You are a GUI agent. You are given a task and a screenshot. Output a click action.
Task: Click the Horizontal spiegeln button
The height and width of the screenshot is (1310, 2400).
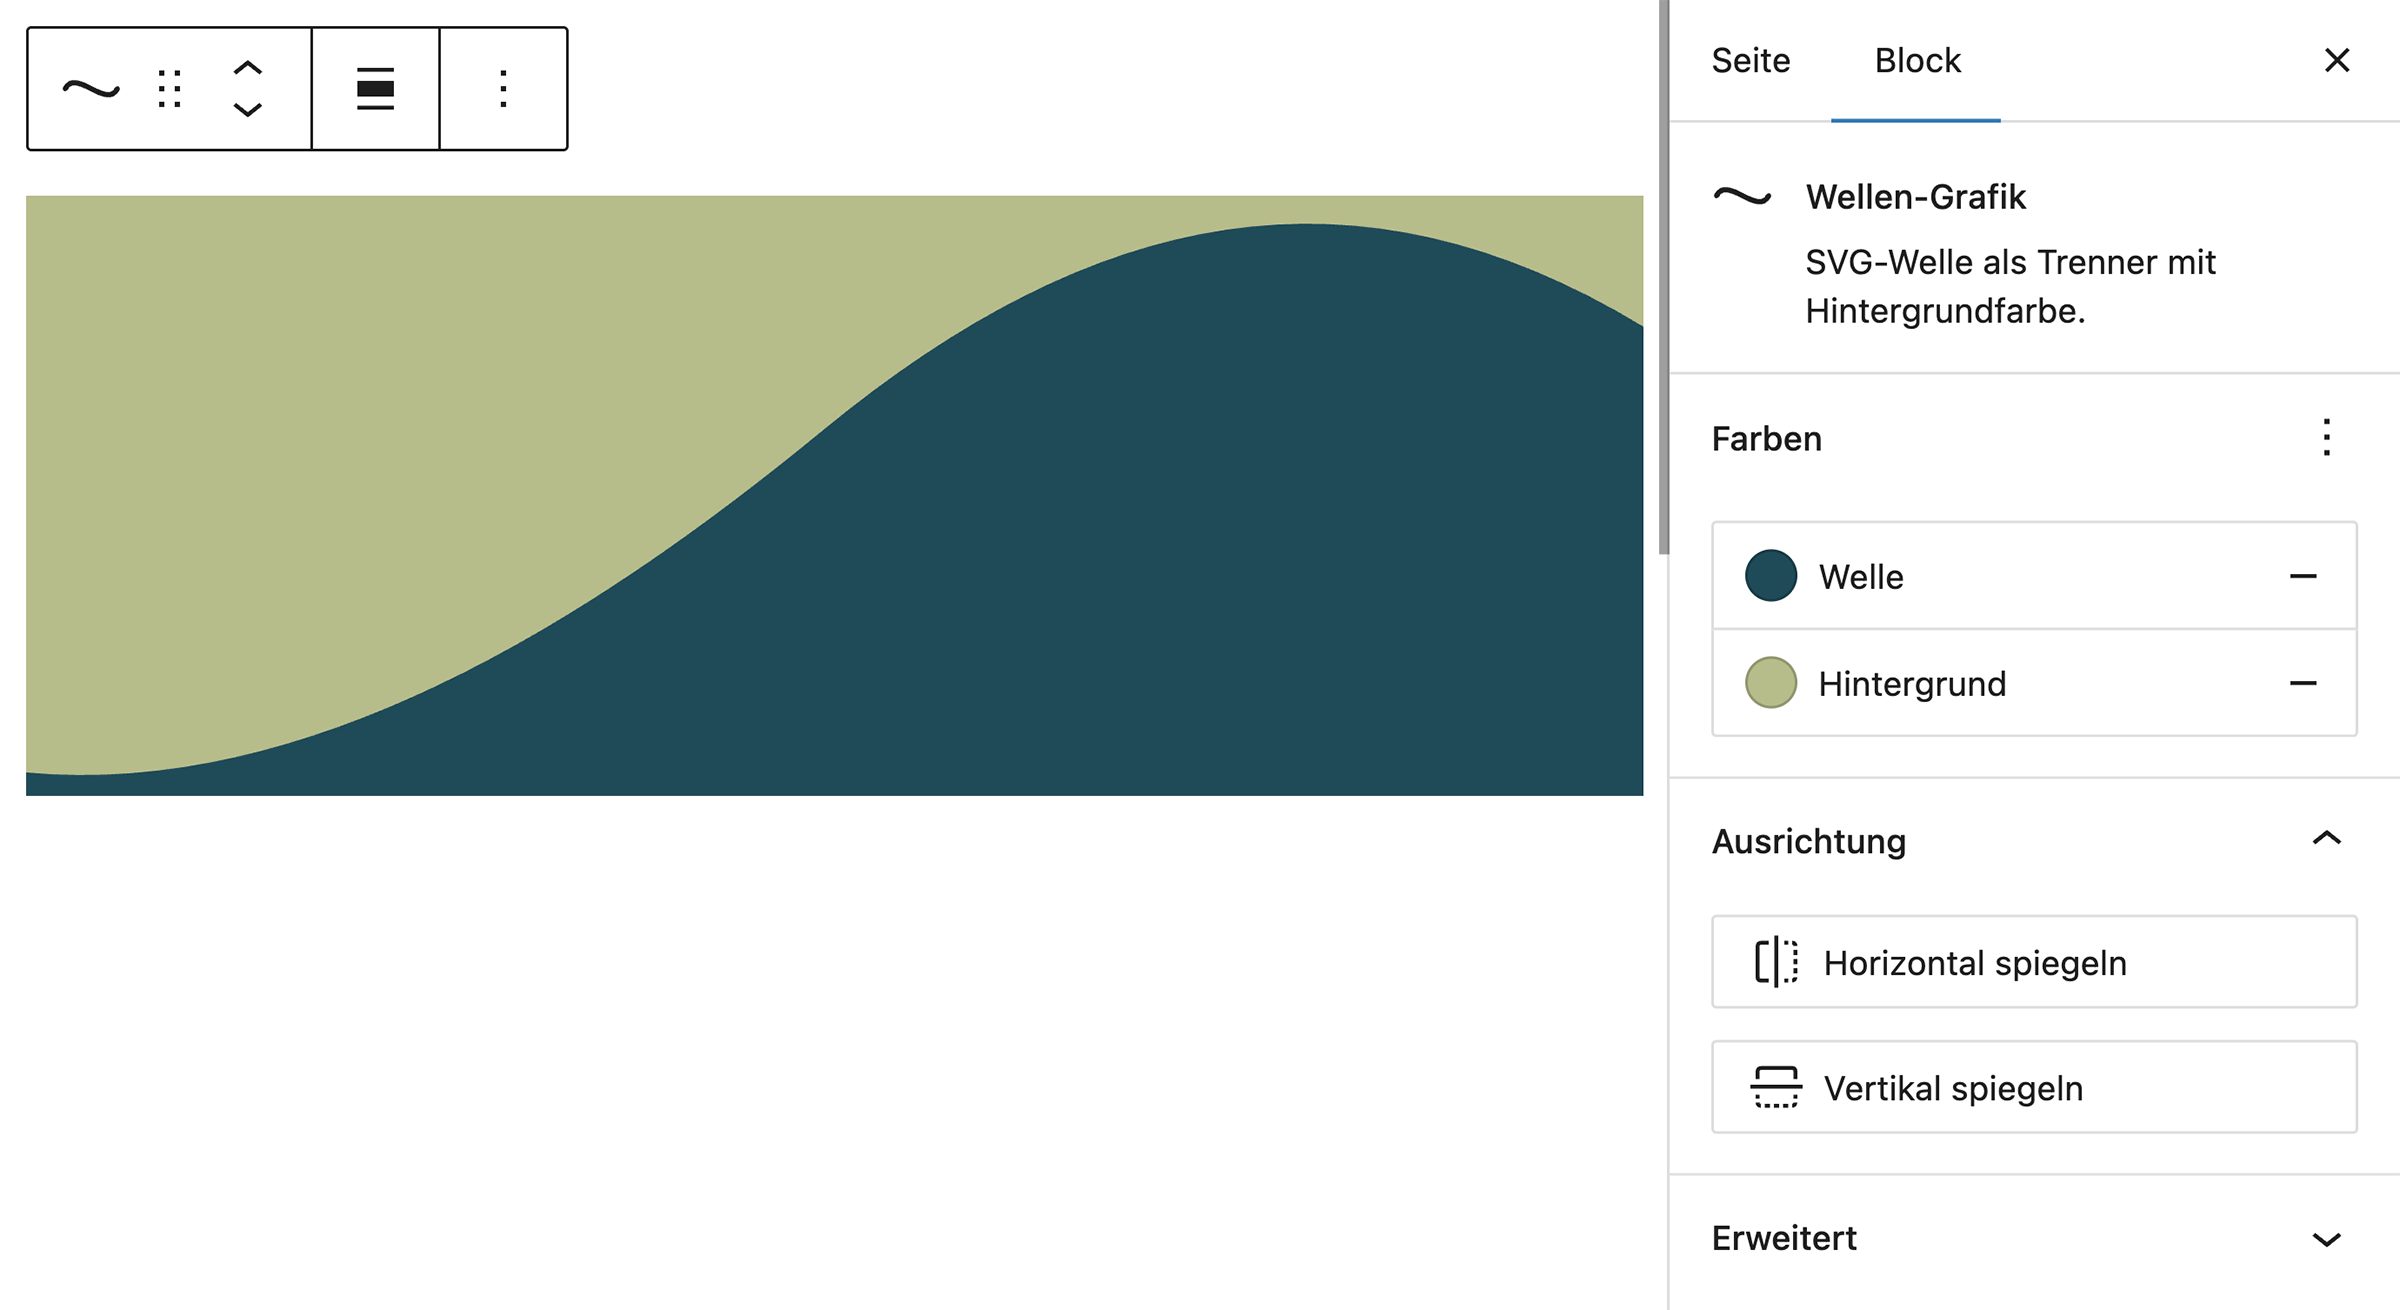click(x=2034, y=962)
